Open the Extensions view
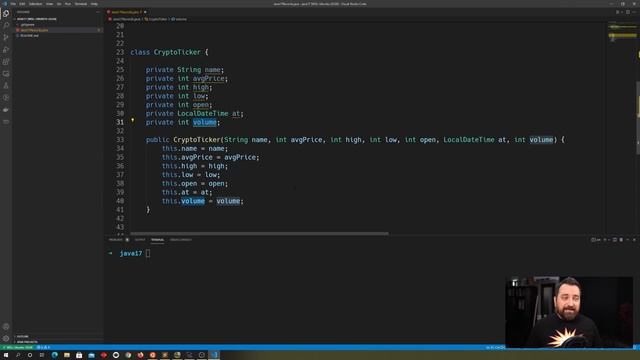This screenshot has width=640, height=360. pos(6,62)
